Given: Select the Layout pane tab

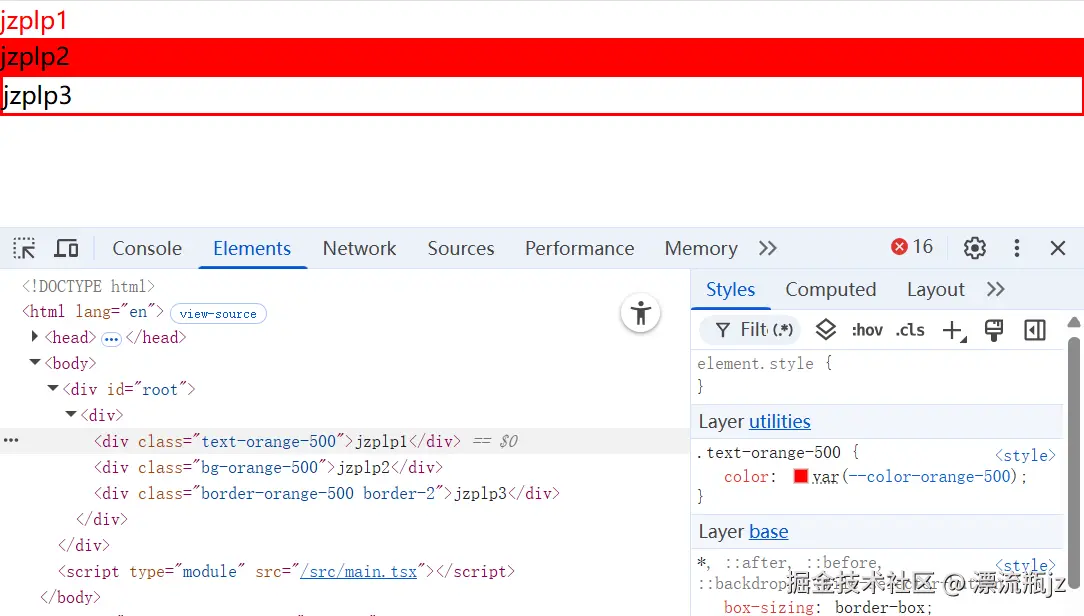Looking at the screenshot, I should [935, 289].
